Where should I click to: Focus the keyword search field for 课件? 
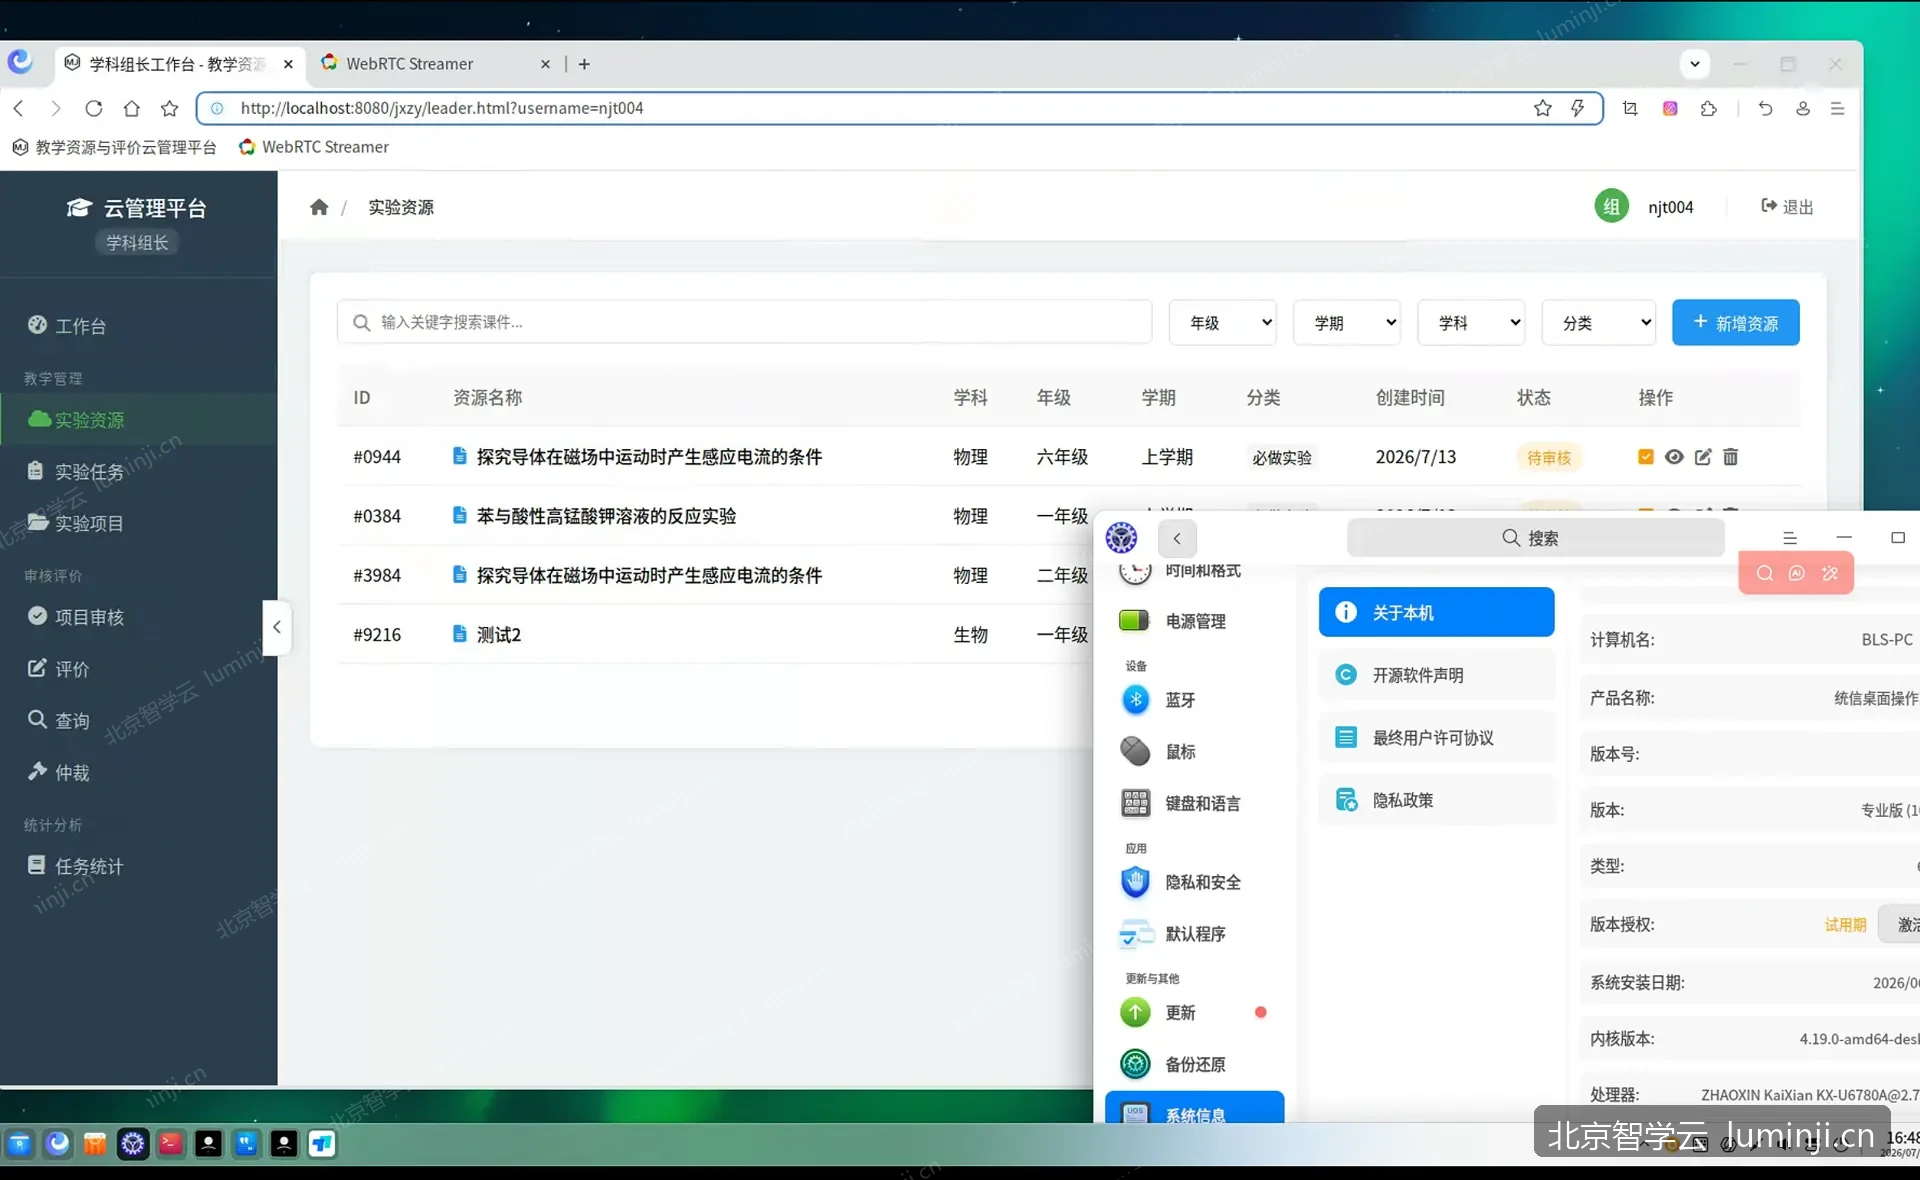[x=745, y=322]
